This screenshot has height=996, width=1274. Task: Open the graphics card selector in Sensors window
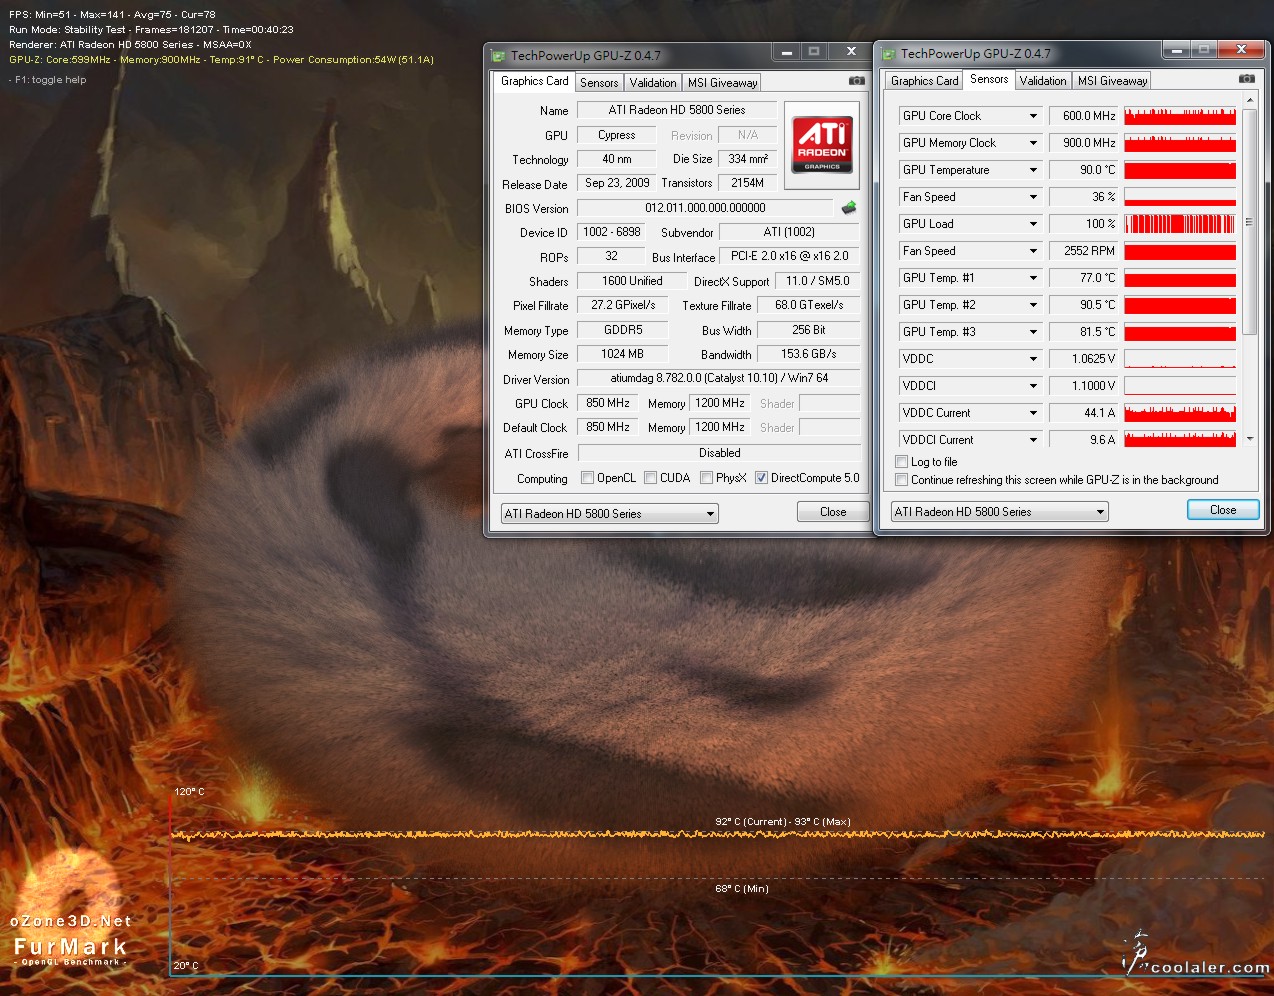click(1000, 512)
